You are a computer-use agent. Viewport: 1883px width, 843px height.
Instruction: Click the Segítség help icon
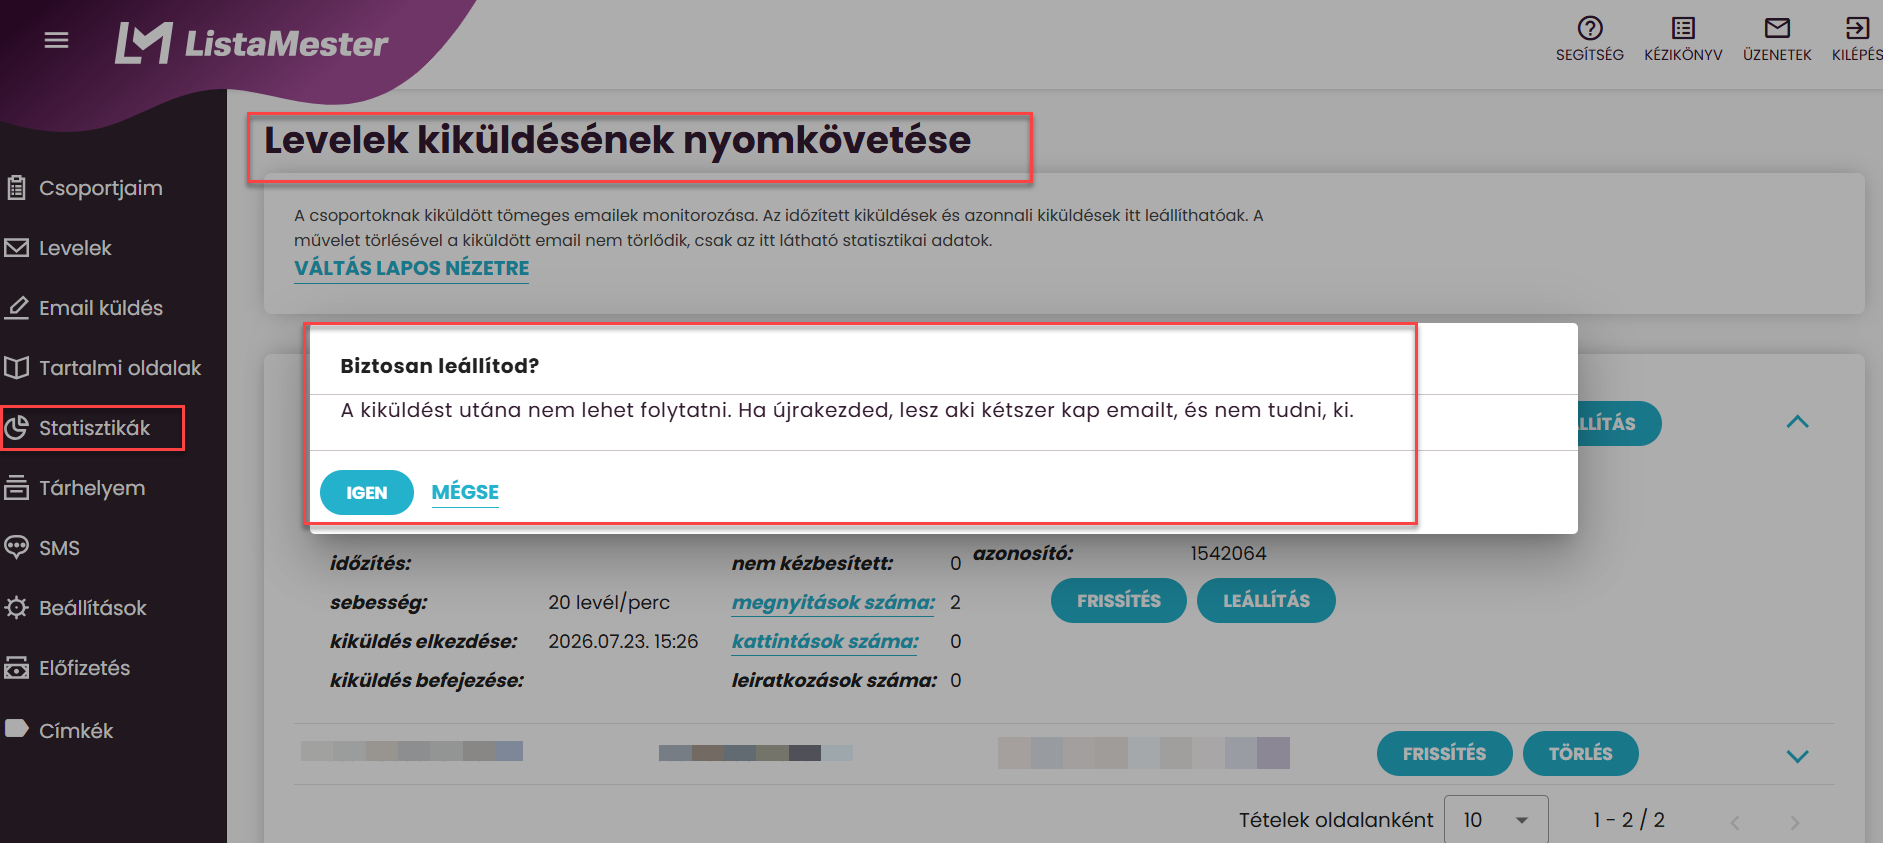(1589, 28)
